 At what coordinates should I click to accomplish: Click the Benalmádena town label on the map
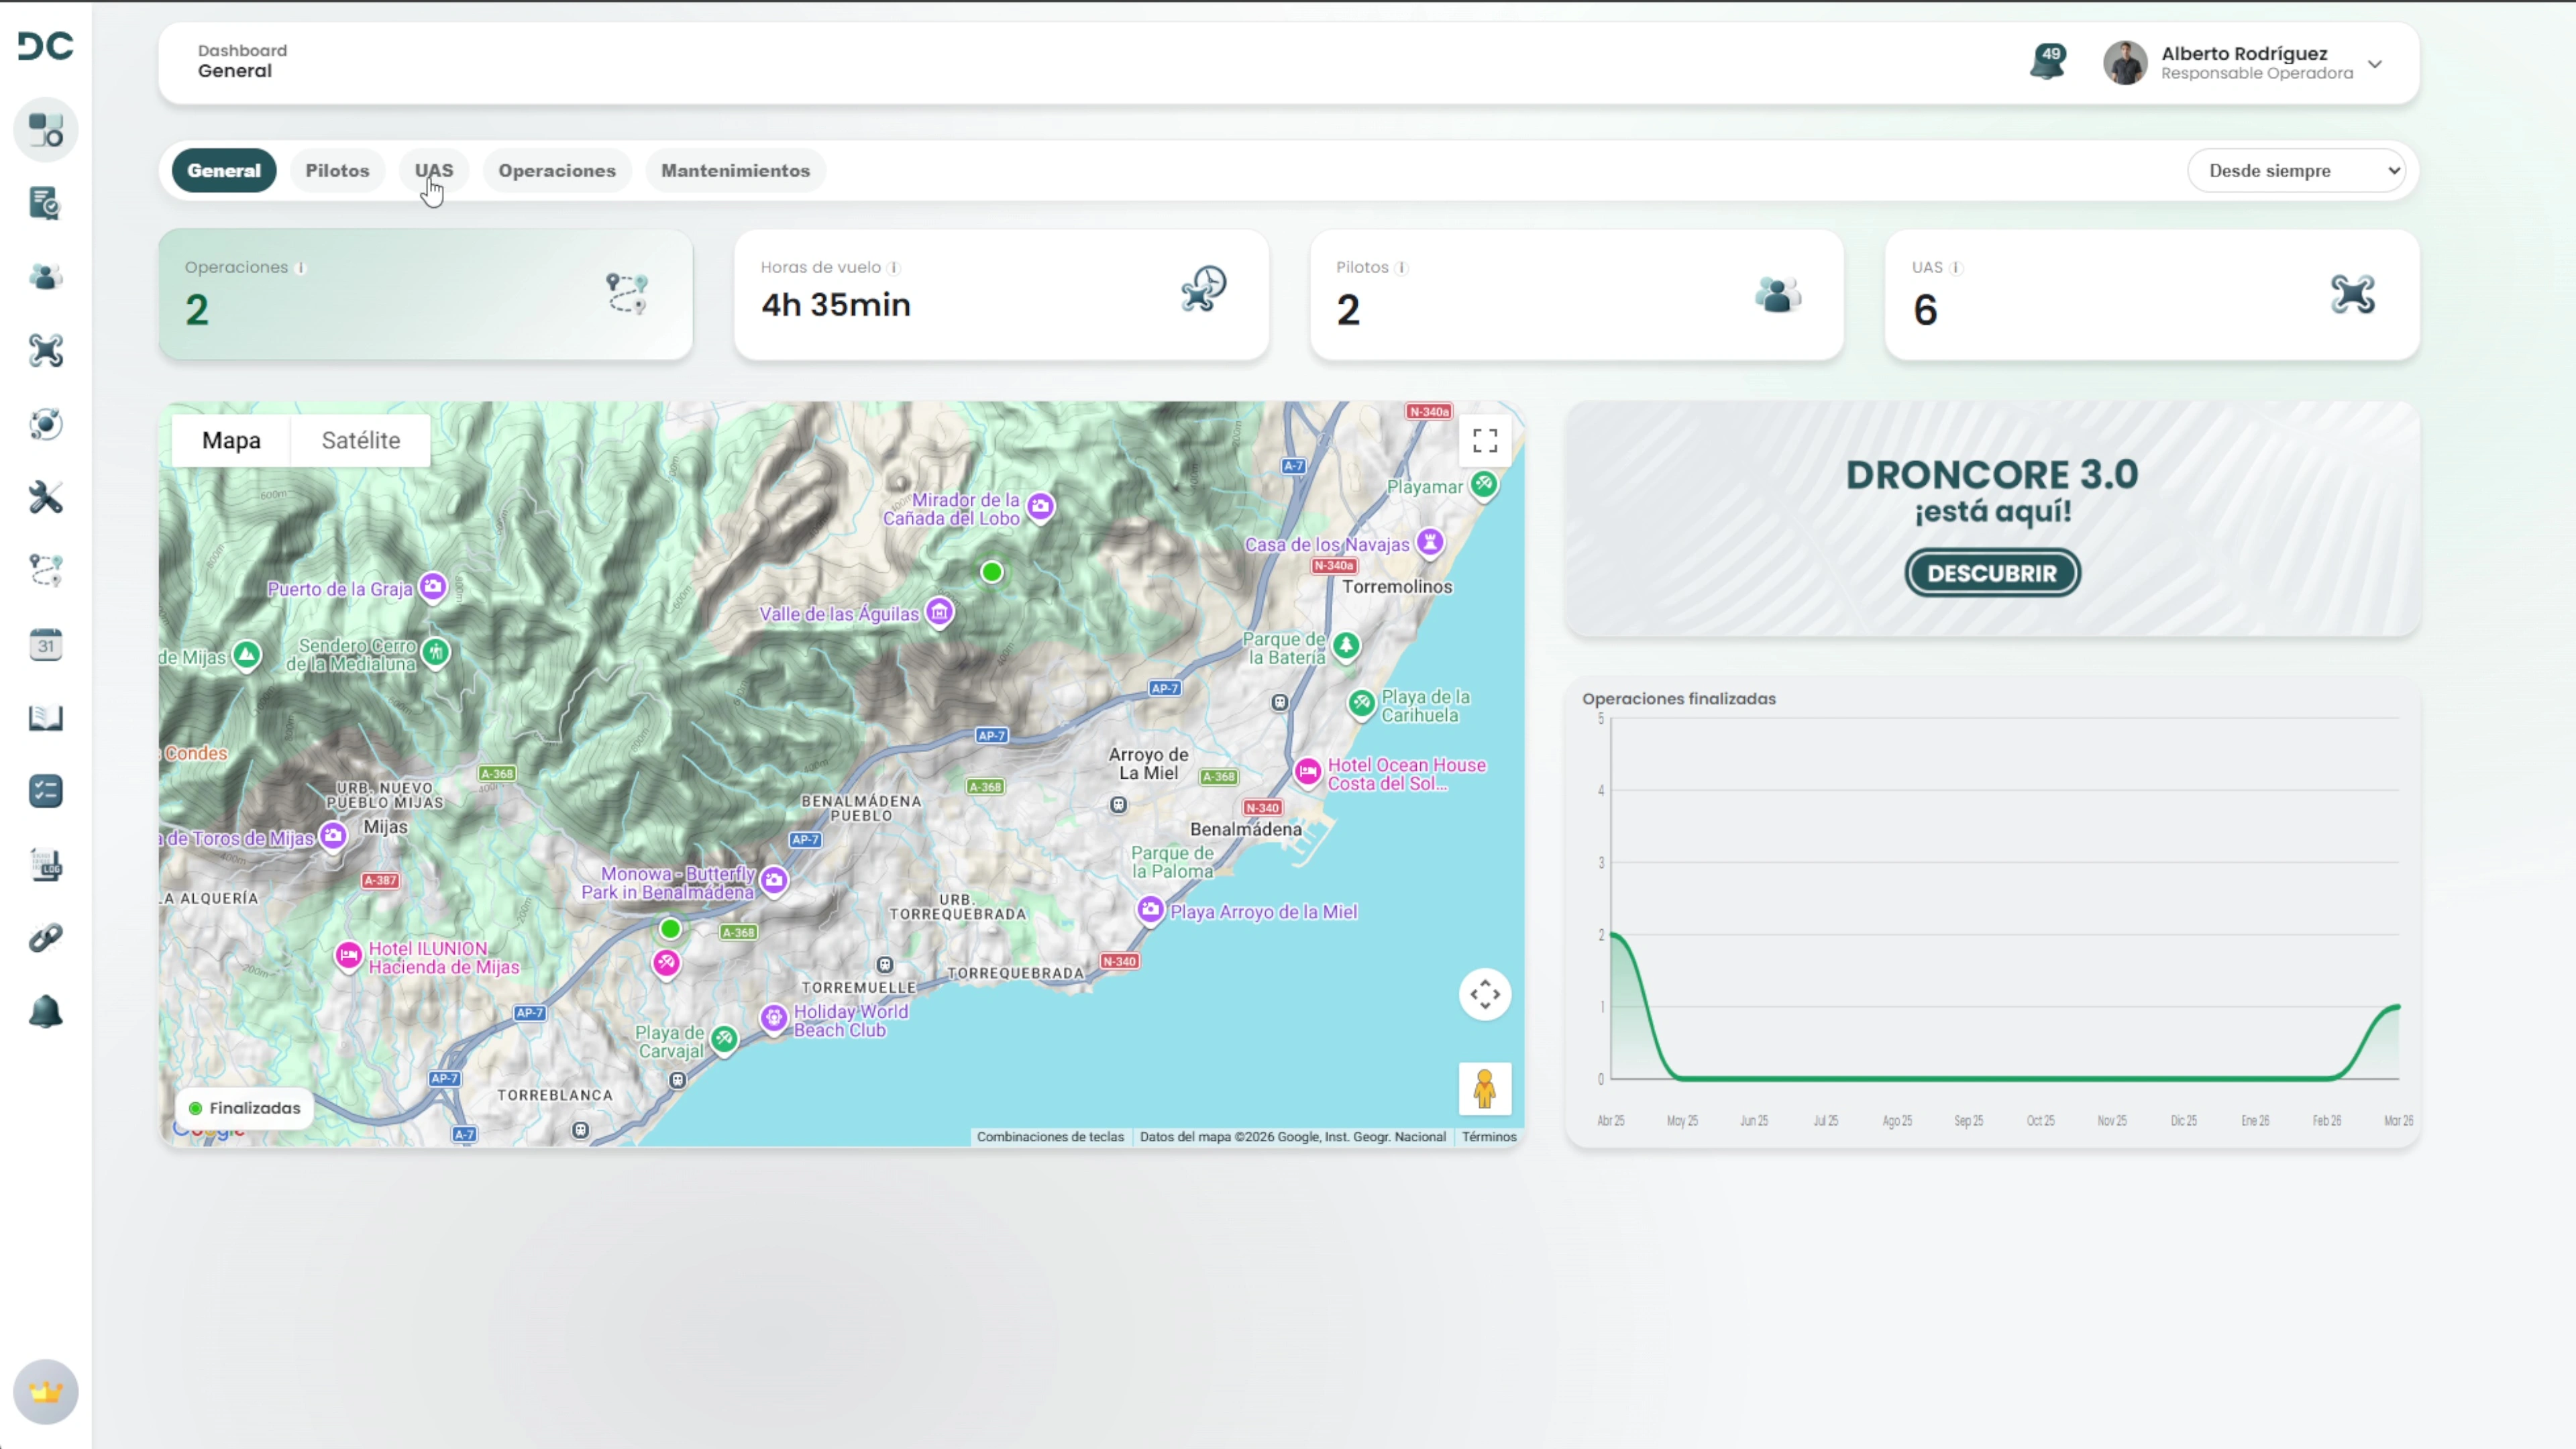(x=1246, y=829)
